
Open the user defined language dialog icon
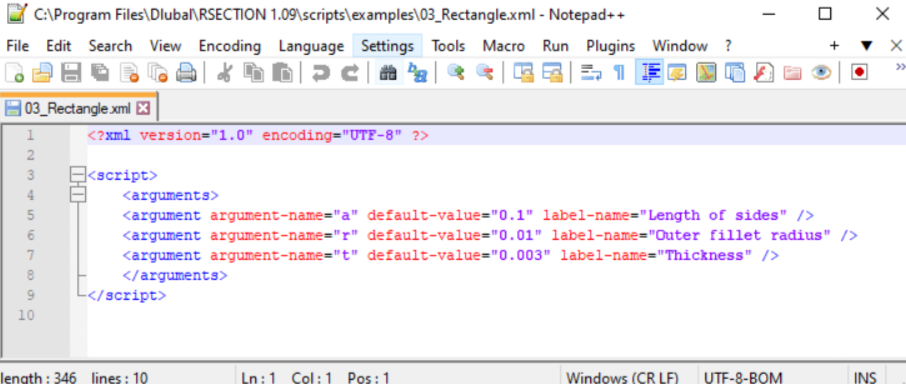coord(677,73)
